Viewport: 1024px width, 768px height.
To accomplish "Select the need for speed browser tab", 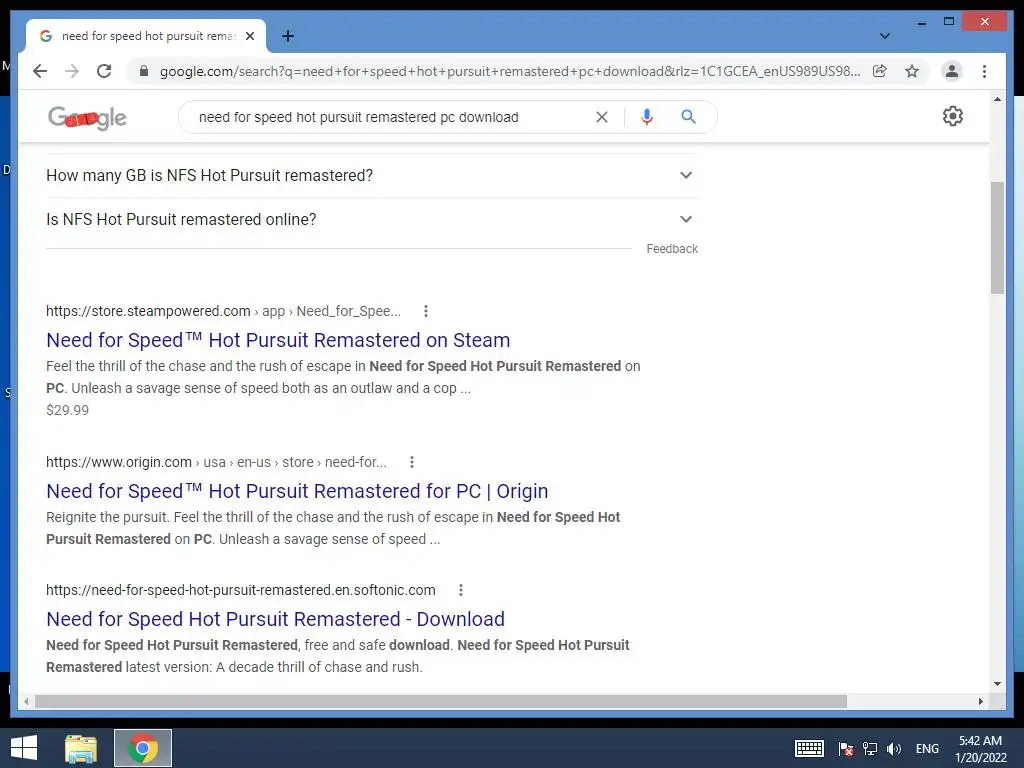I will point(146,37).
